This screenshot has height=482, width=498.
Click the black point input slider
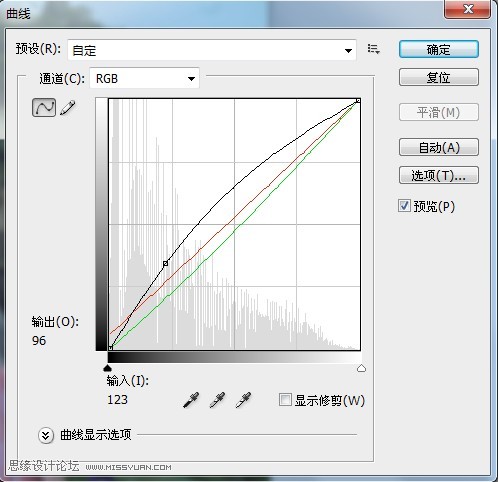coord(107,368)
